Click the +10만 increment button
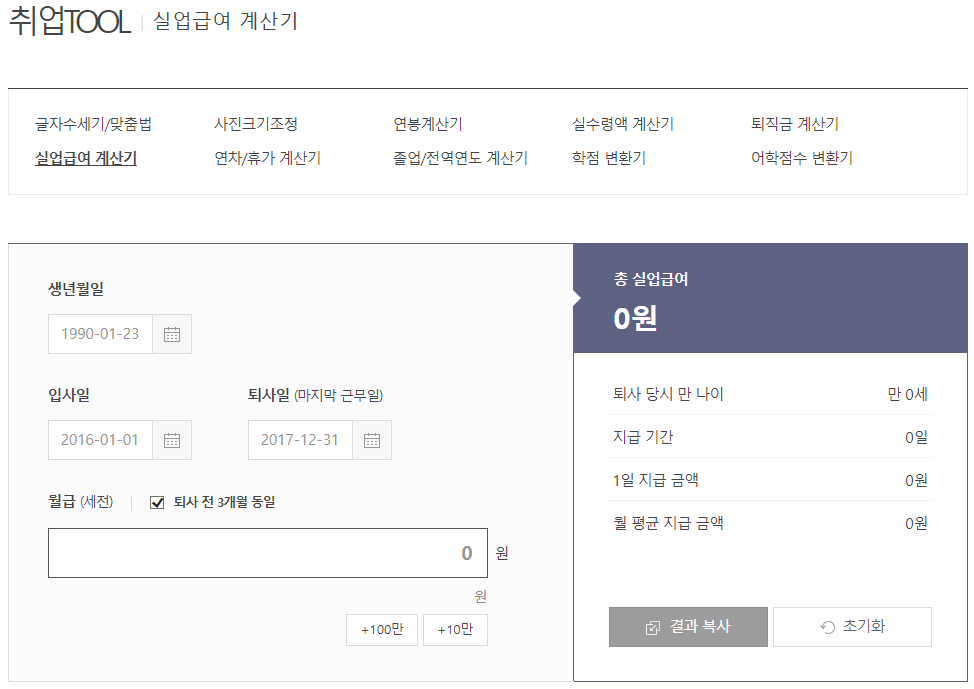This screenshot has width=974, height=689. (455, 630)
